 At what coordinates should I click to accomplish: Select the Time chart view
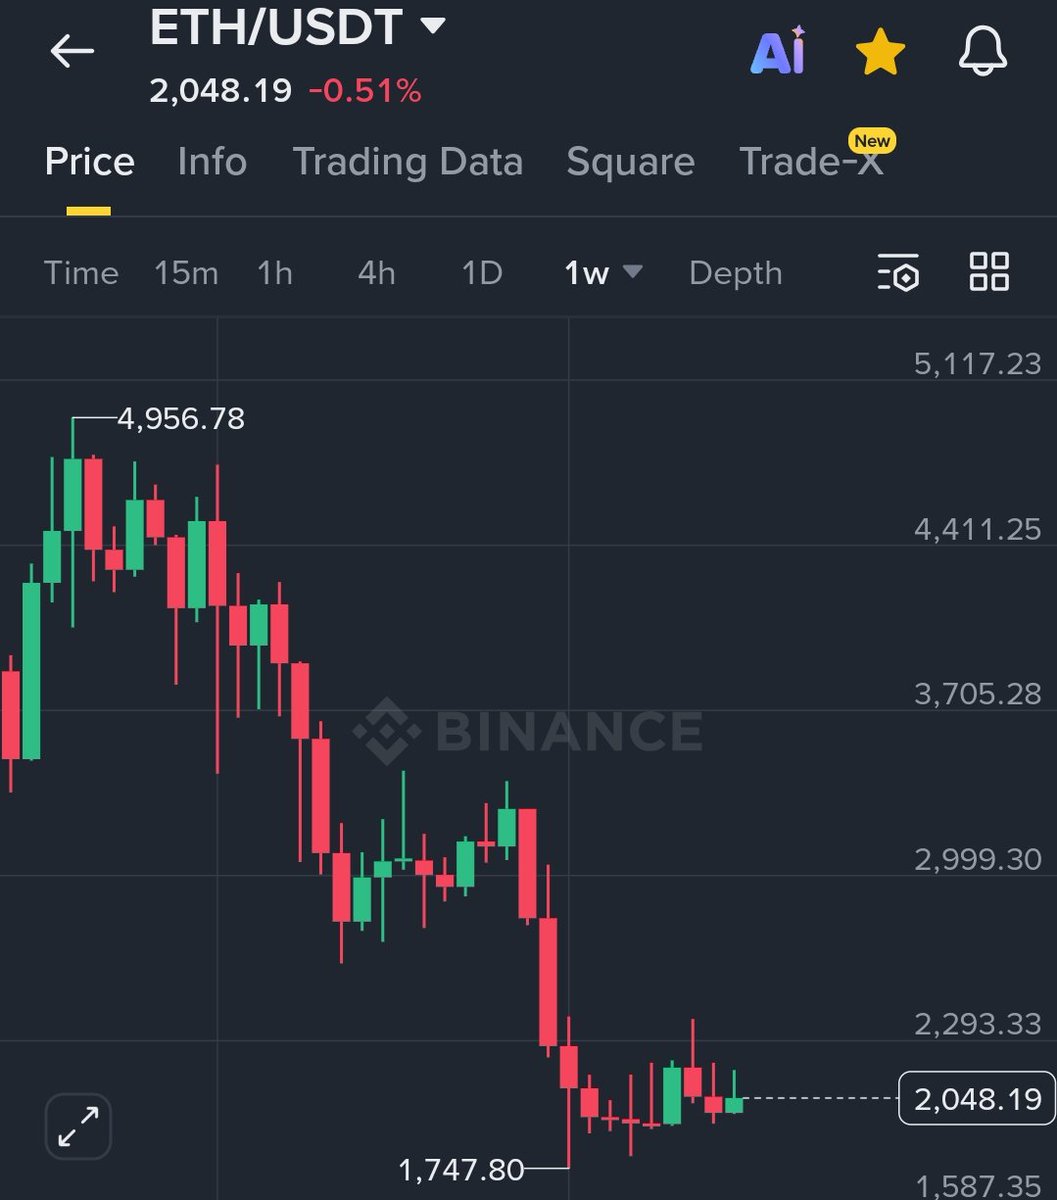click(x=81, y=273)
